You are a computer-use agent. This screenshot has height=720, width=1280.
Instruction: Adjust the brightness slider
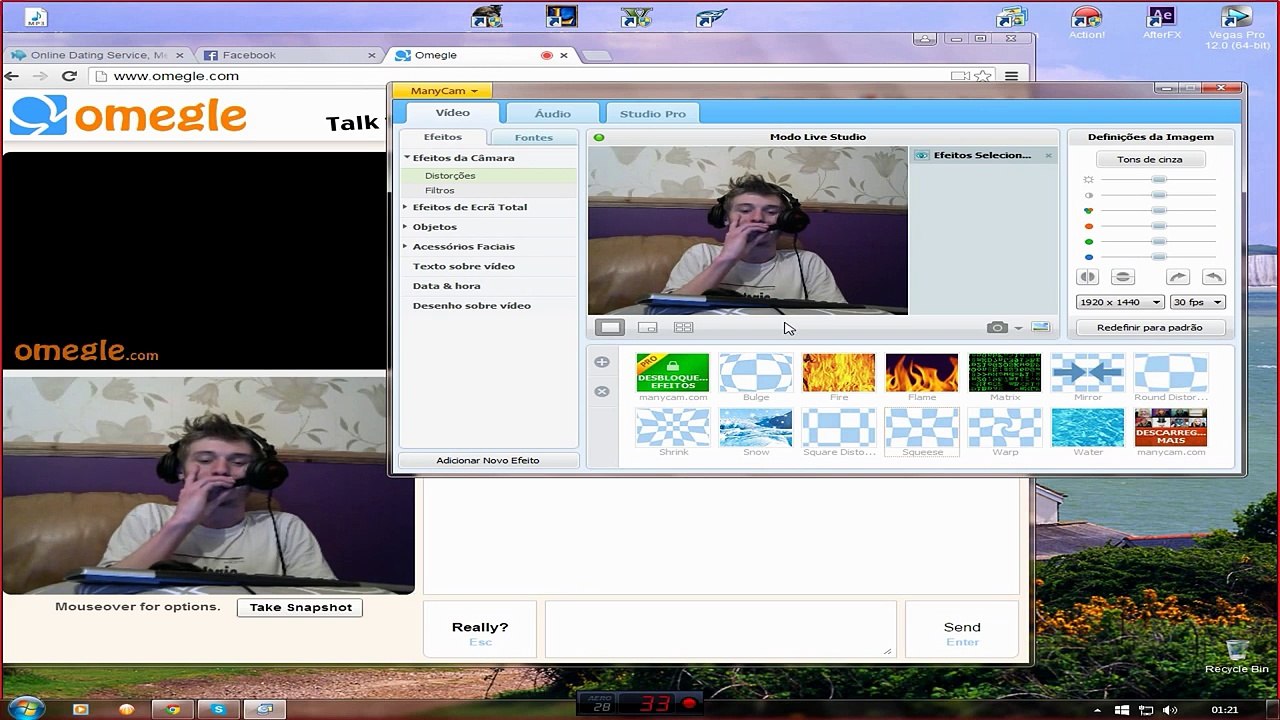click(1158, 179)
